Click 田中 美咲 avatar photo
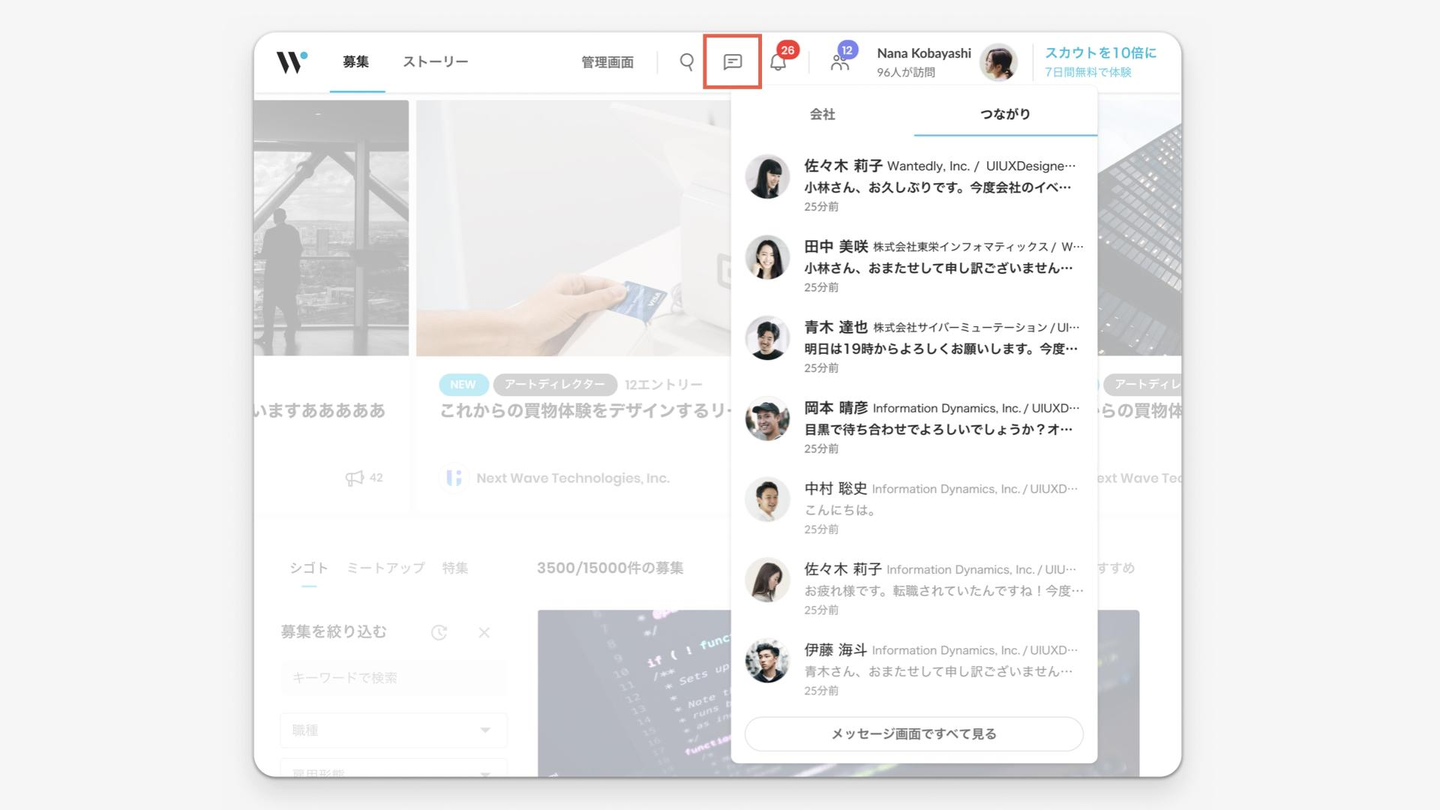 (x=767, y=257)
